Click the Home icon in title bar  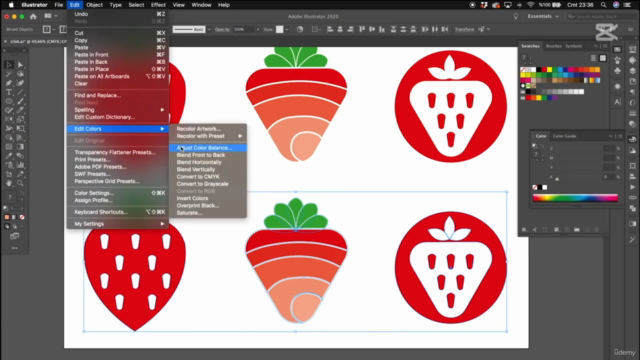pyautogui.click(x=33, y=16)
